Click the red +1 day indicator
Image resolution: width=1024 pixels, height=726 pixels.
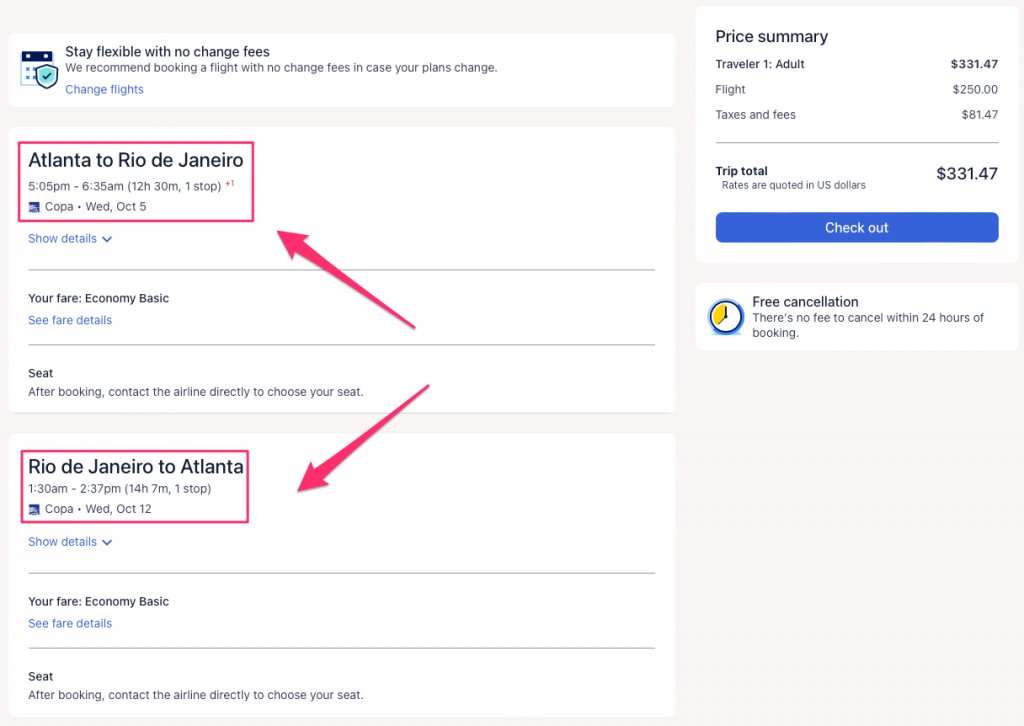tap(230, 183)
